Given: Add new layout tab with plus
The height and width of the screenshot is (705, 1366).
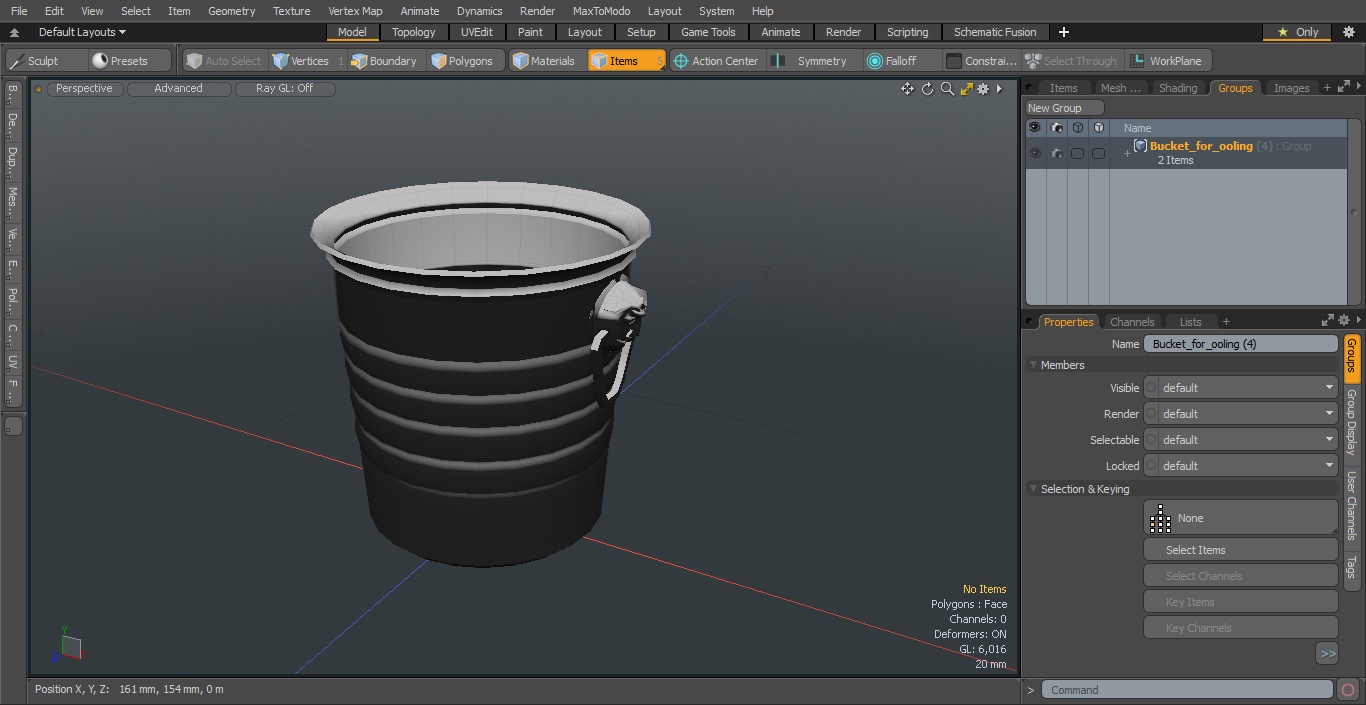Looking at the screenshot, I should (1063, 32).
